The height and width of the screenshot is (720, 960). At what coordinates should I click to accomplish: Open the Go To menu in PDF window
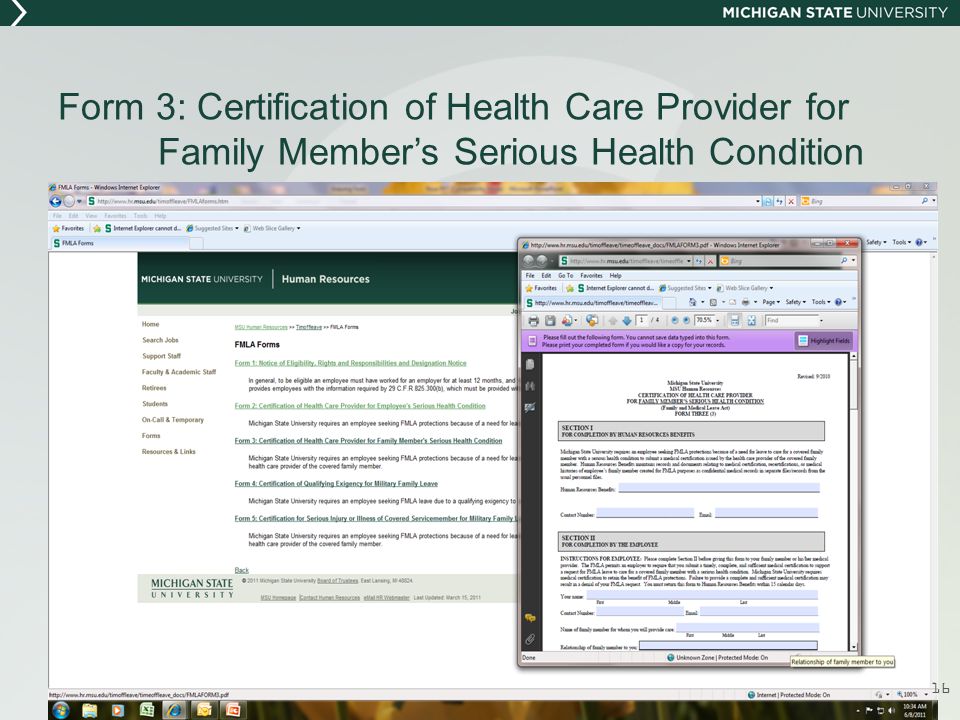click(566, 276)
